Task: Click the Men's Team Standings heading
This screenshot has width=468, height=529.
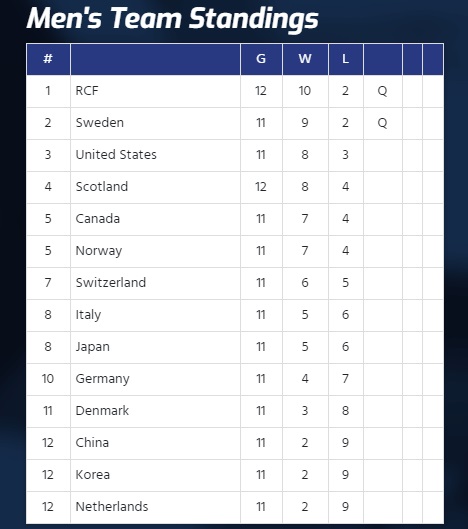Action: pos(172,19)
